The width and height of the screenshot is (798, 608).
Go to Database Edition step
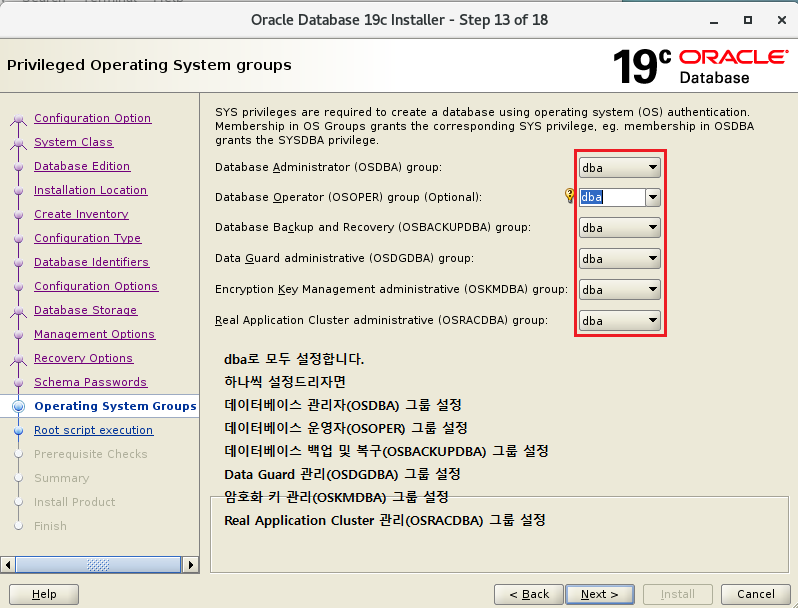click(82, 166)
